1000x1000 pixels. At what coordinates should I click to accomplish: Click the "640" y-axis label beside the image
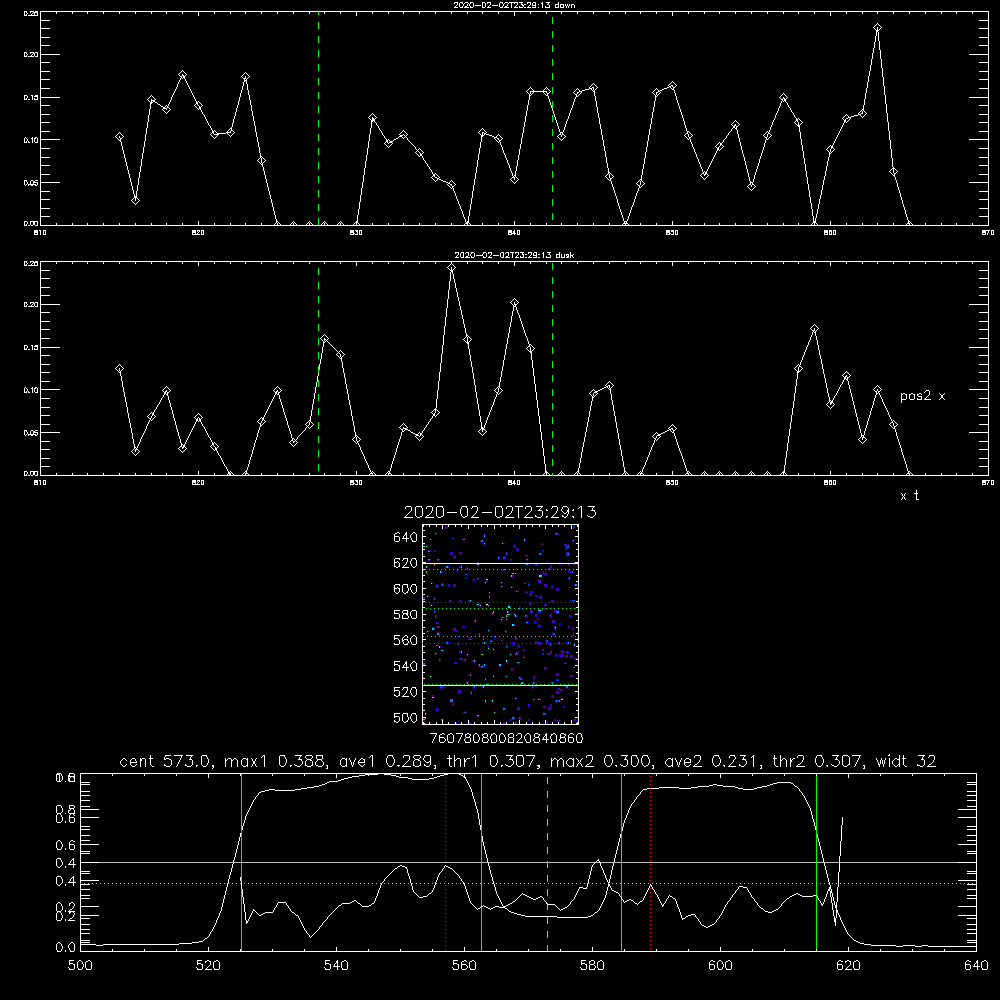coord(405,538)
